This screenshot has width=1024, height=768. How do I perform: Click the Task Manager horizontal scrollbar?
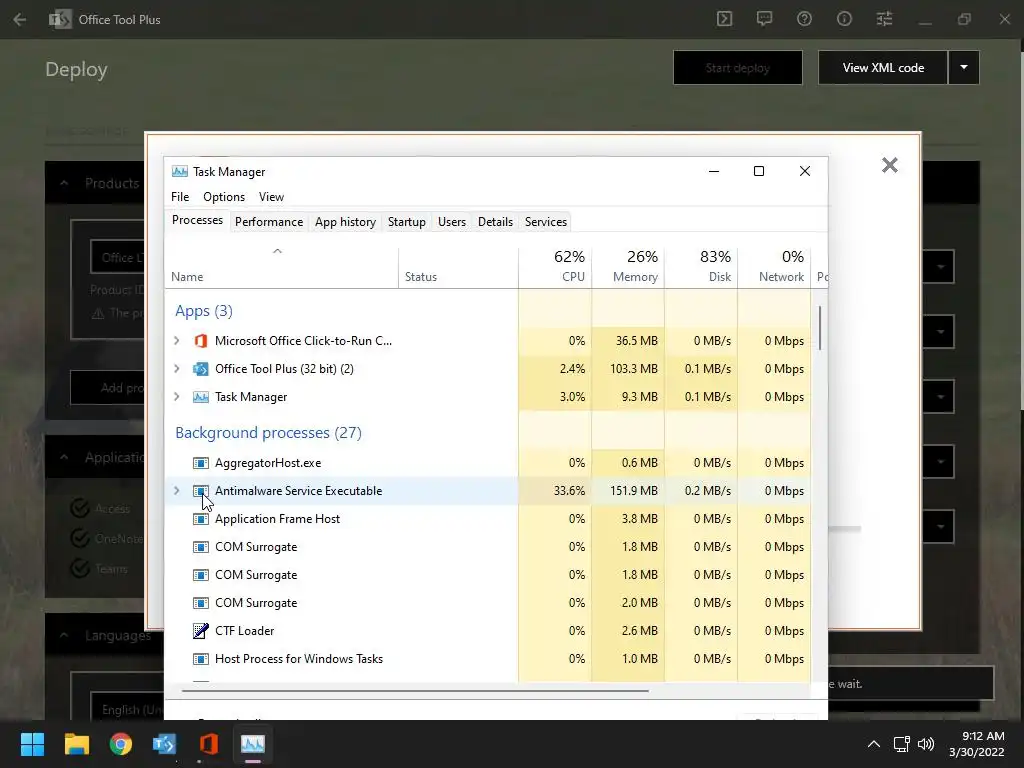[x=415, y=690]
